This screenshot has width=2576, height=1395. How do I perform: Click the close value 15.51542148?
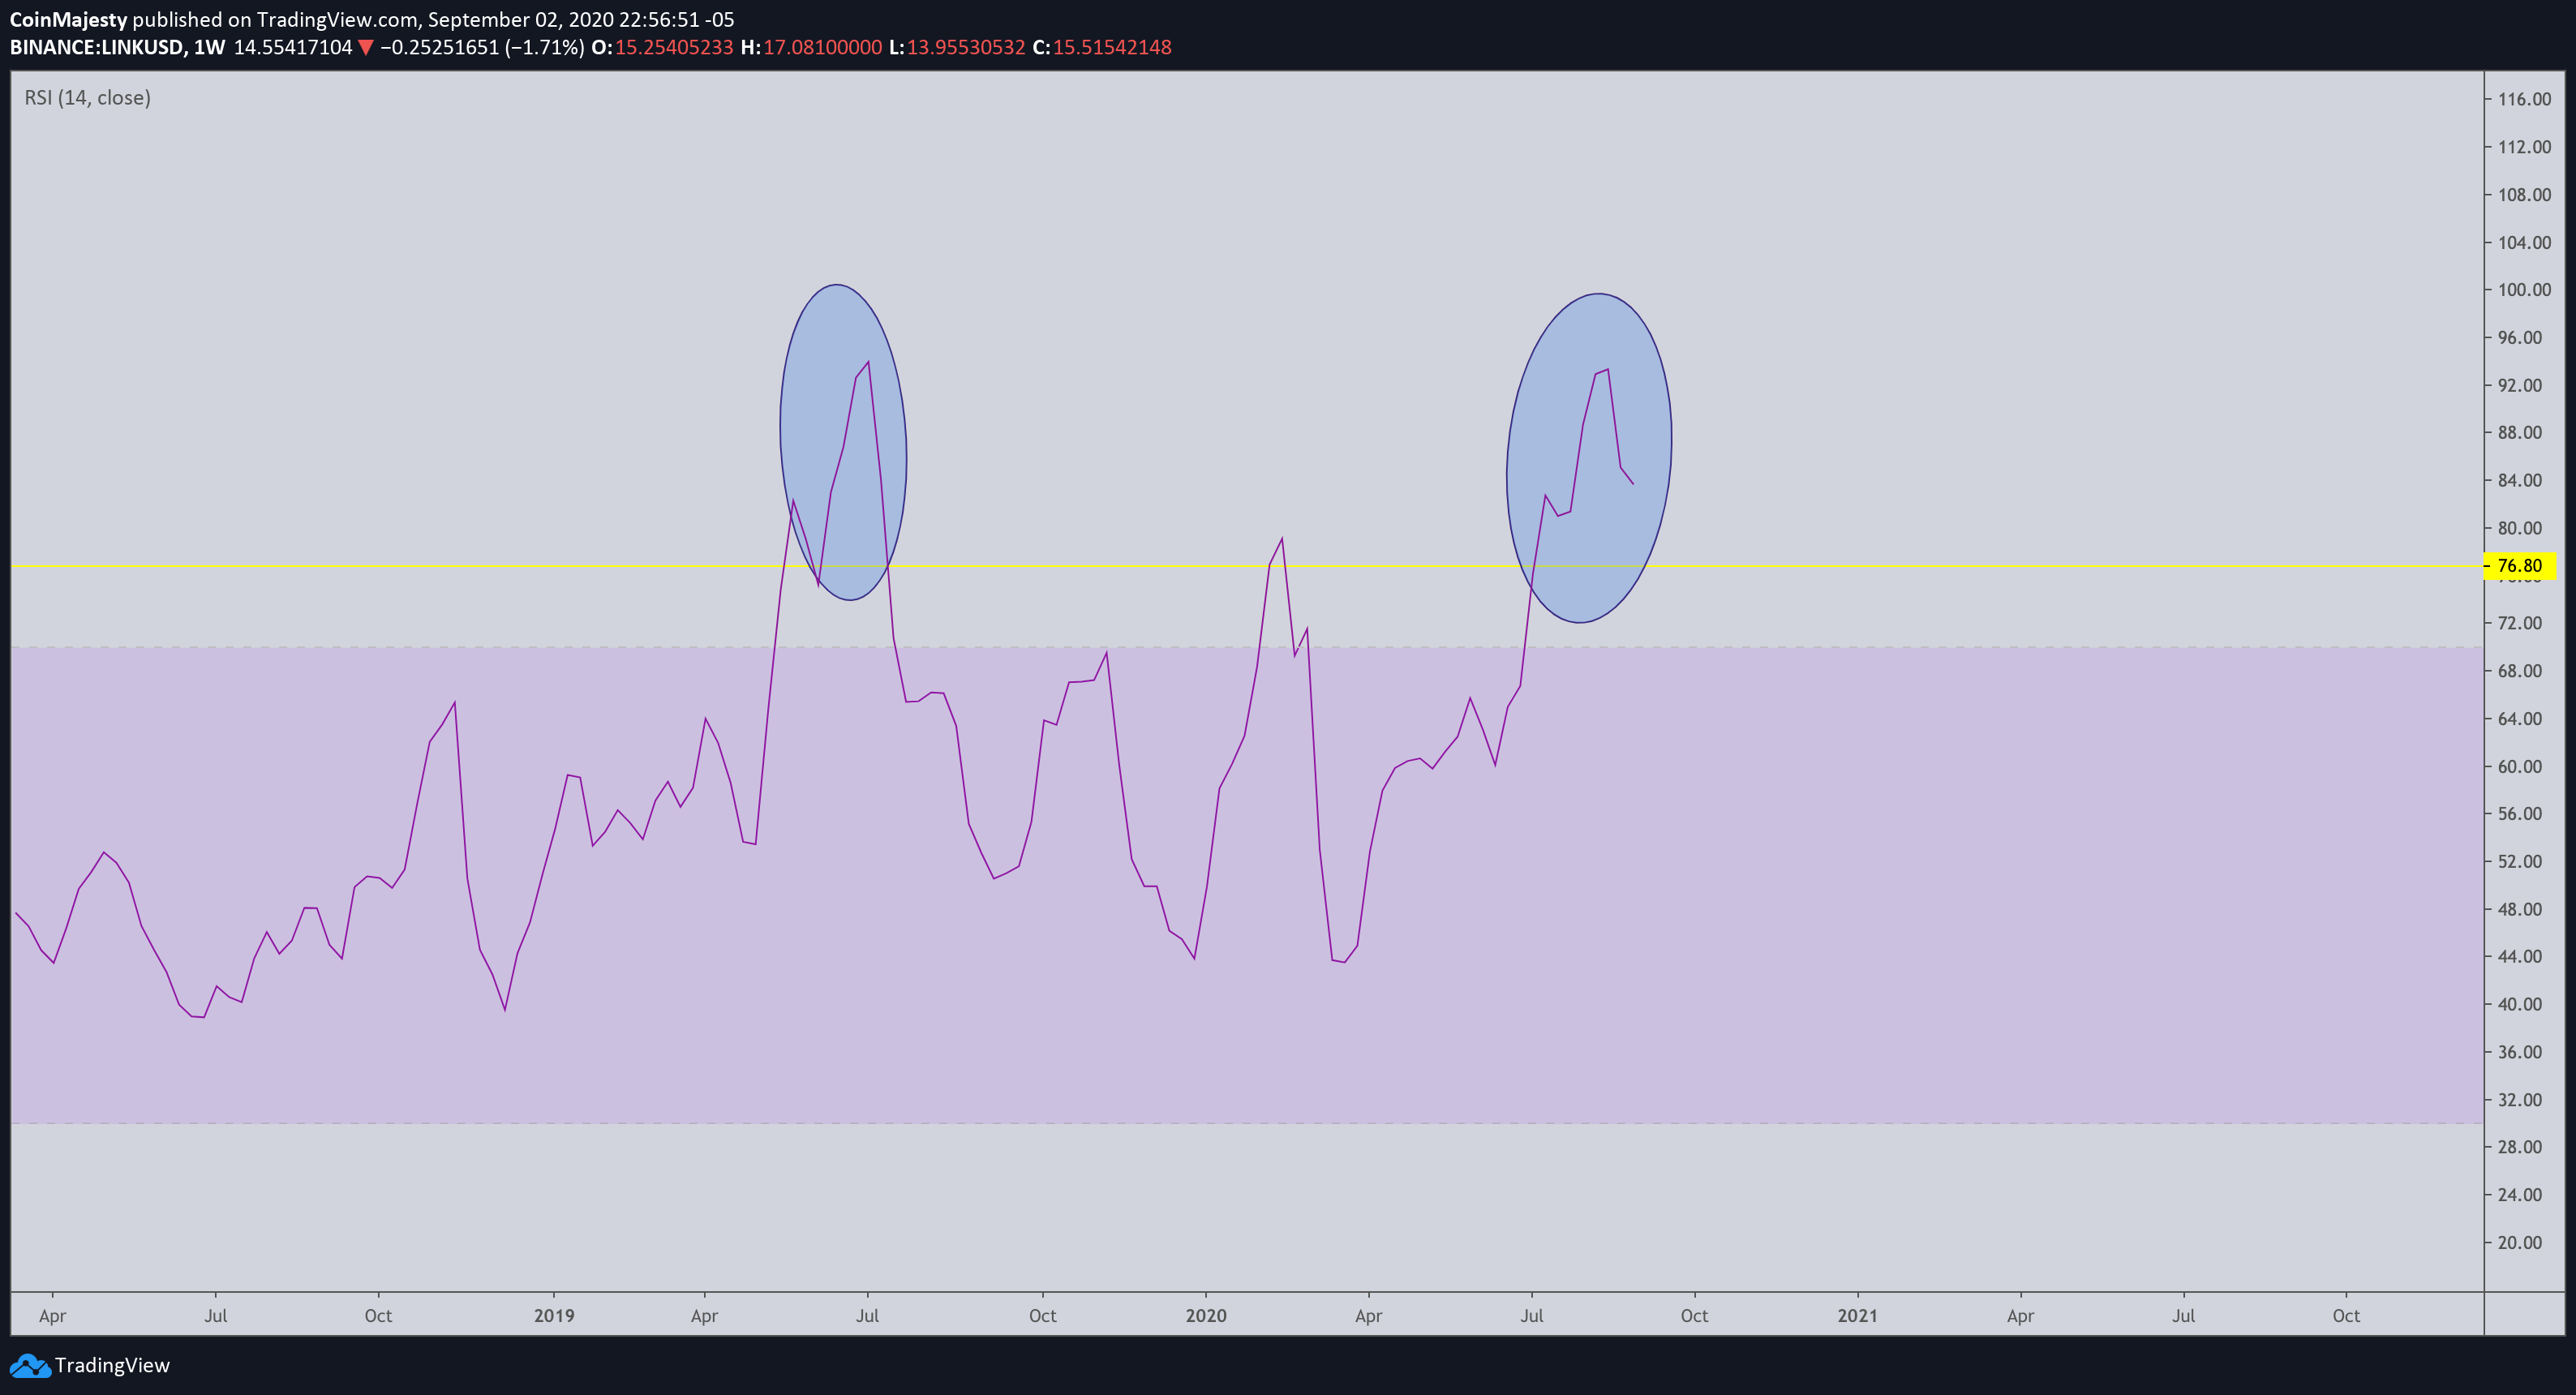tap(1112, 47)
